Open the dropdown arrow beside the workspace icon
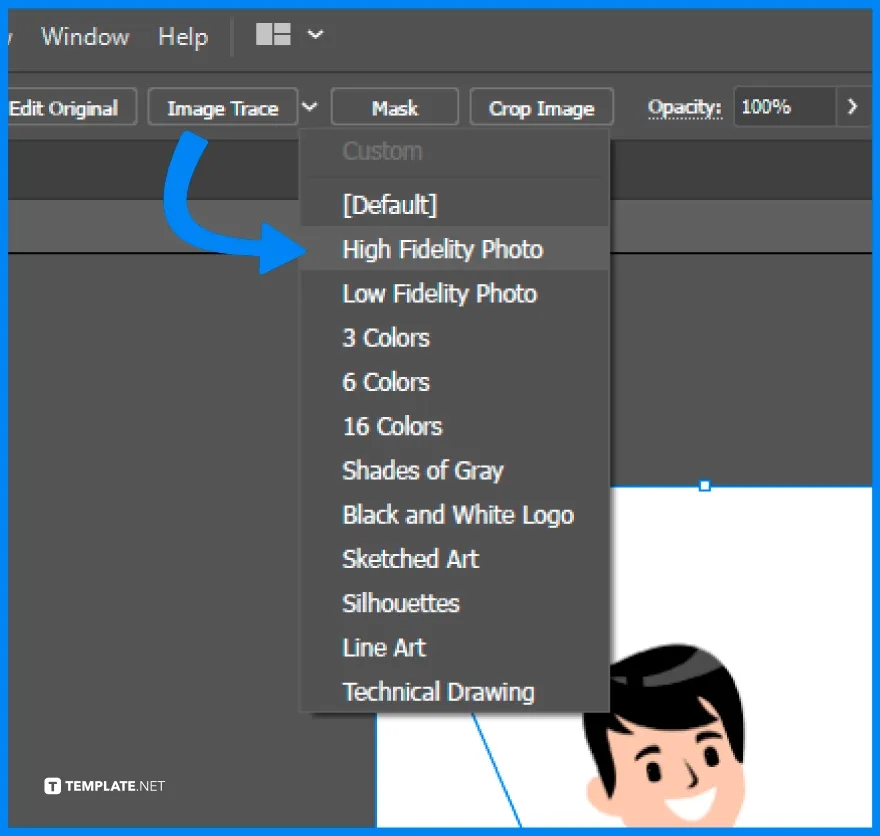This screenshot has width=880, height=836. coord(314,34)
